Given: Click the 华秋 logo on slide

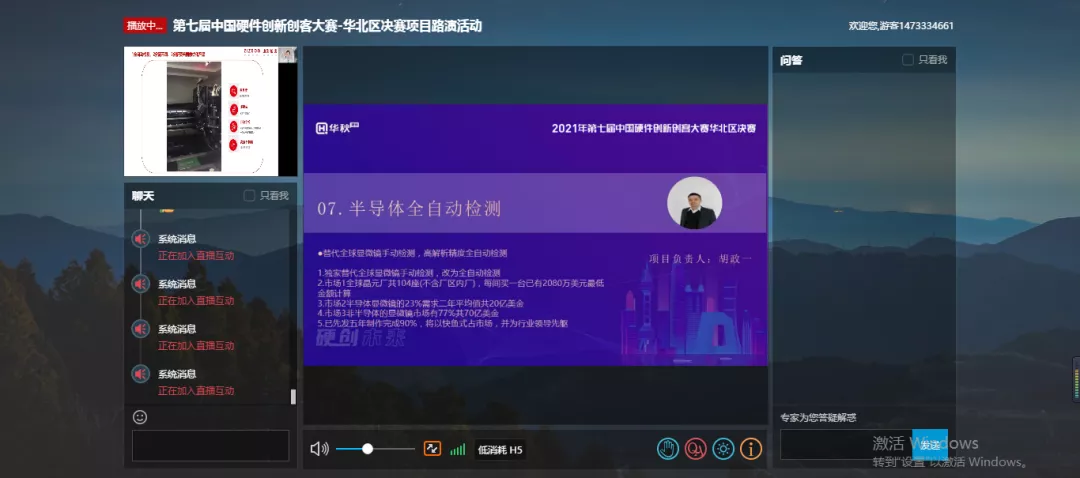Looking at the screenshot, I should pyautogui.click(x=338, y=128).
